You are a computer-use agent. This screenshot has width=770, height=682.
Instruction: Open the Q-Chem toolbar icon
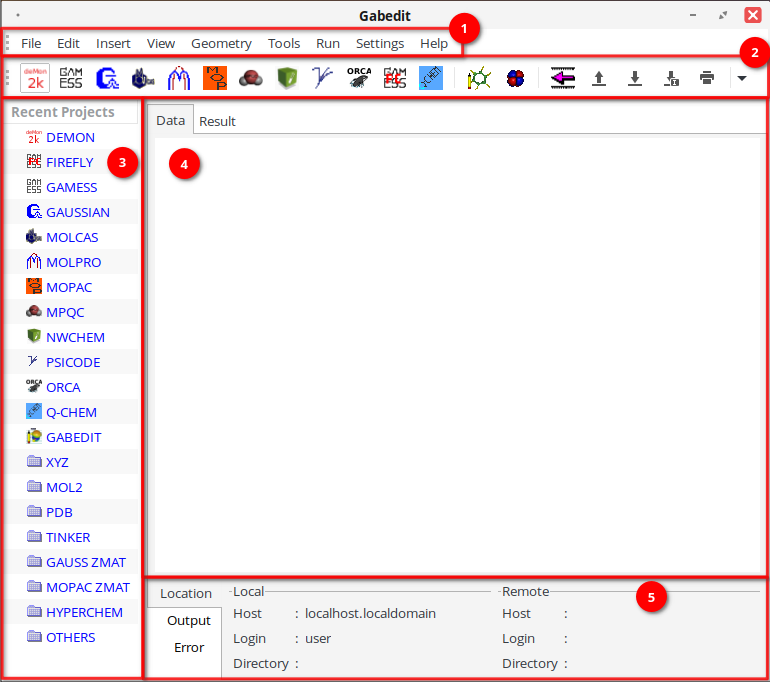431,78
